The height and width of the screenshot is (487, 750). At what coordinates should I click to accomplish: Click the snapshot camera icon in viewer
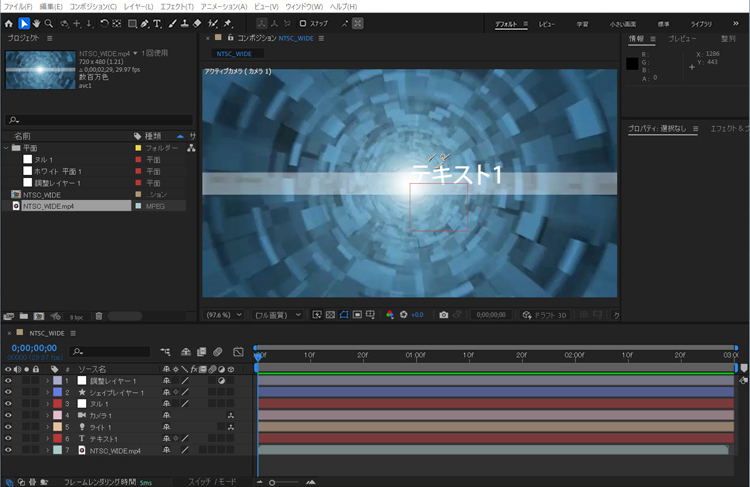click(444, 314)
